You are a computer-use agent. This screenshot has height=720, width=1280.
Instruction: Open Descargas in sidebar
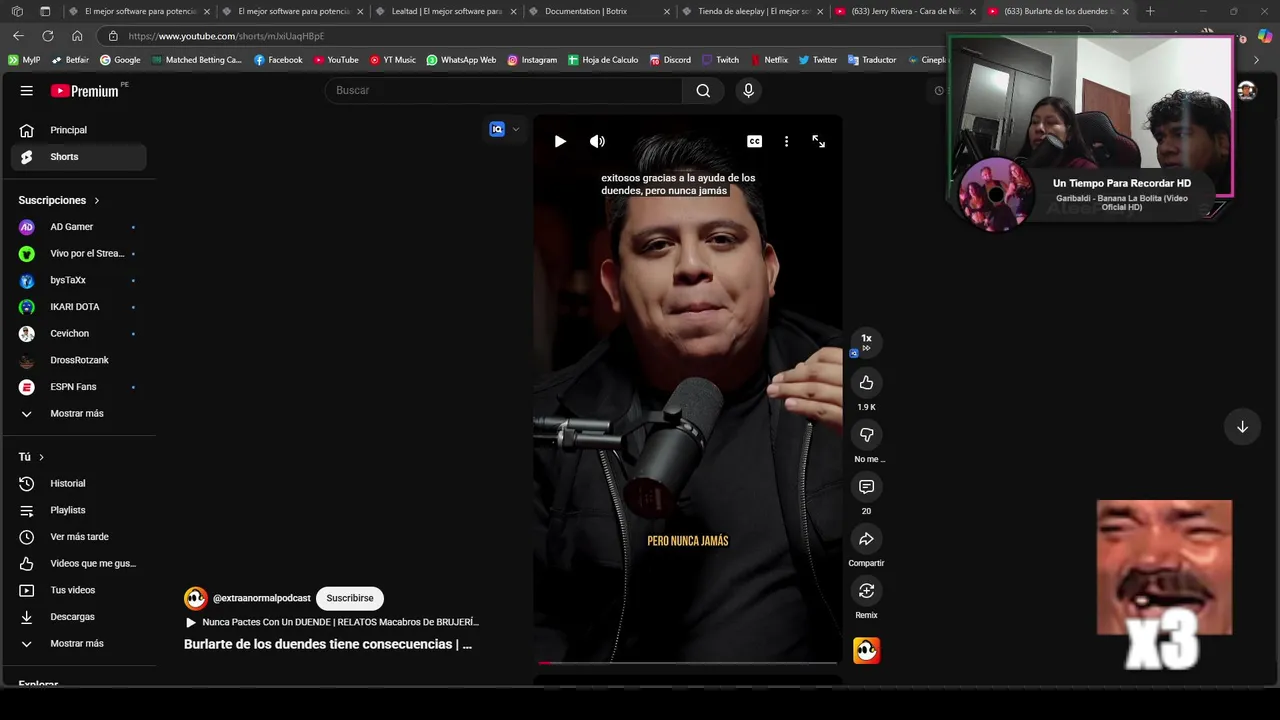tap(78, 617)
